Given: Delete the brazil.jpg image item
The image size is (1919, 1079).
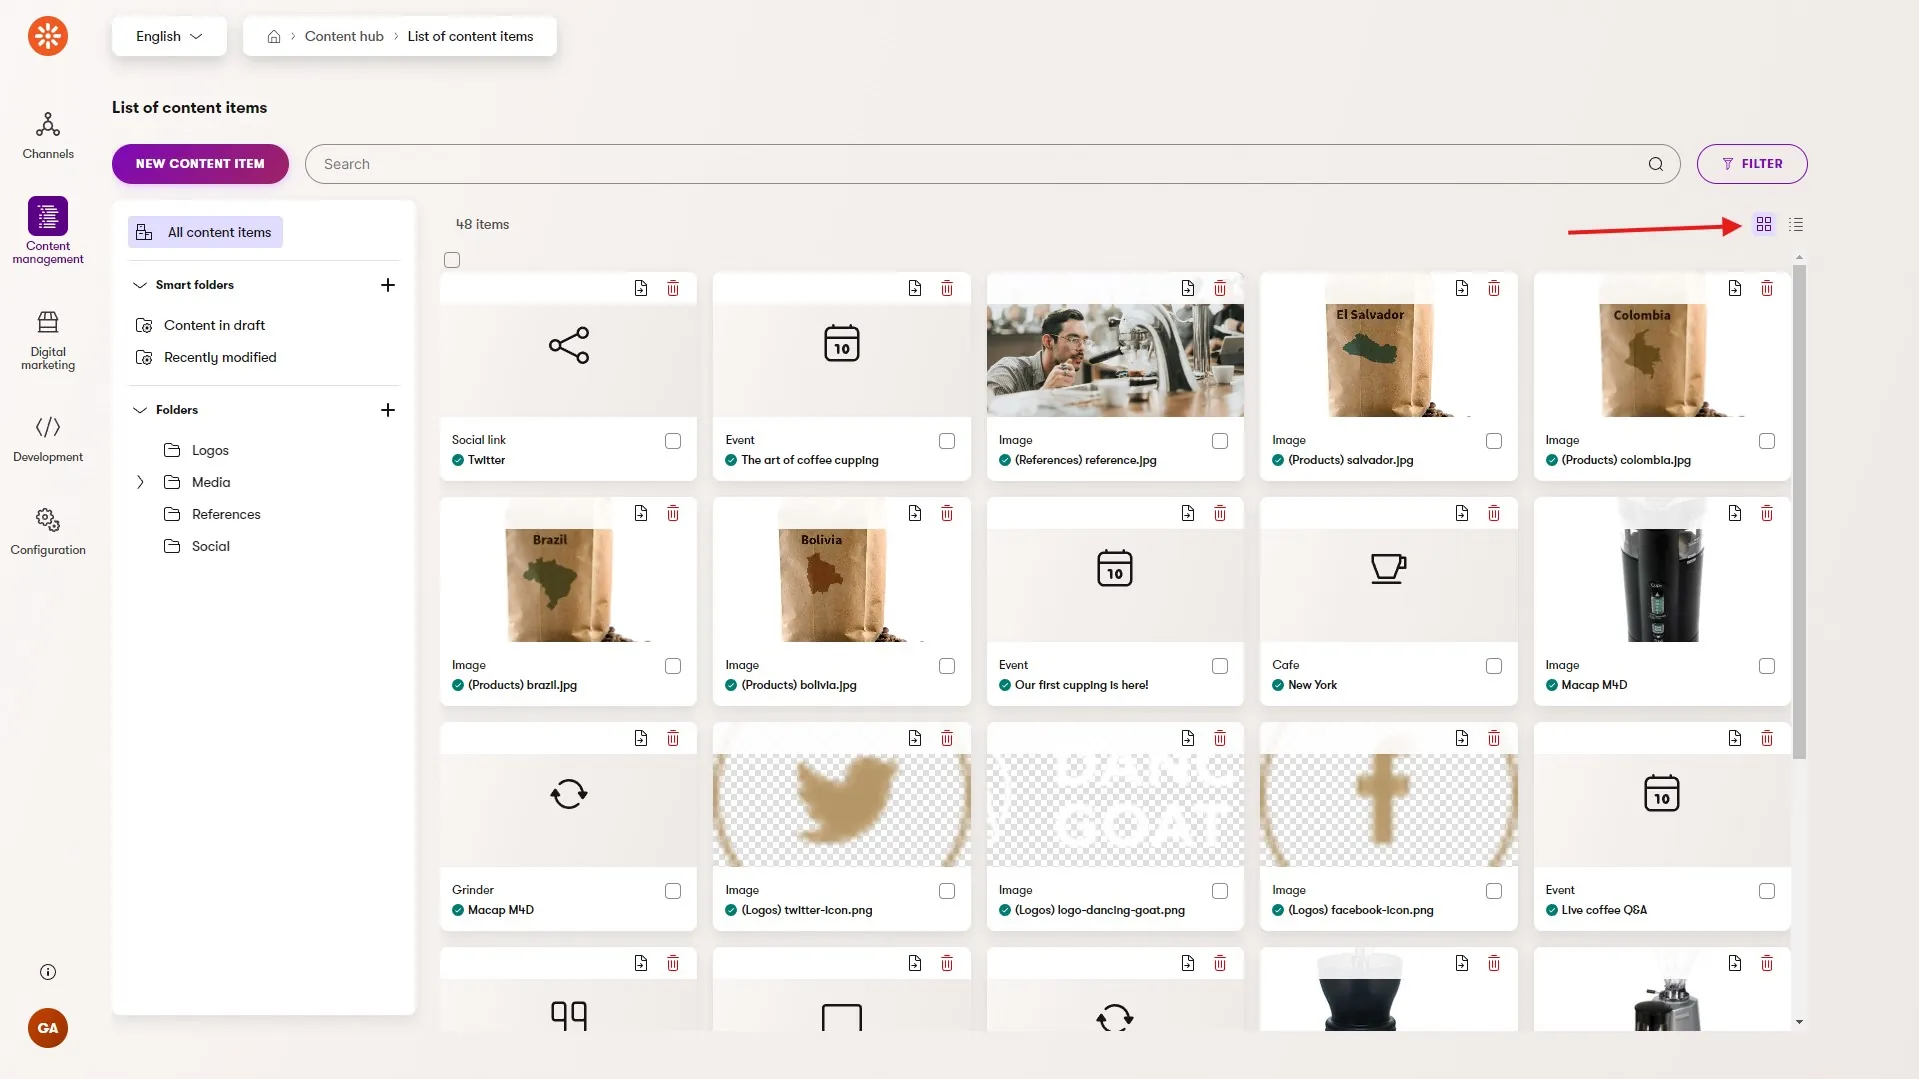Looking at the screenshot, I should tap(673, 513).
